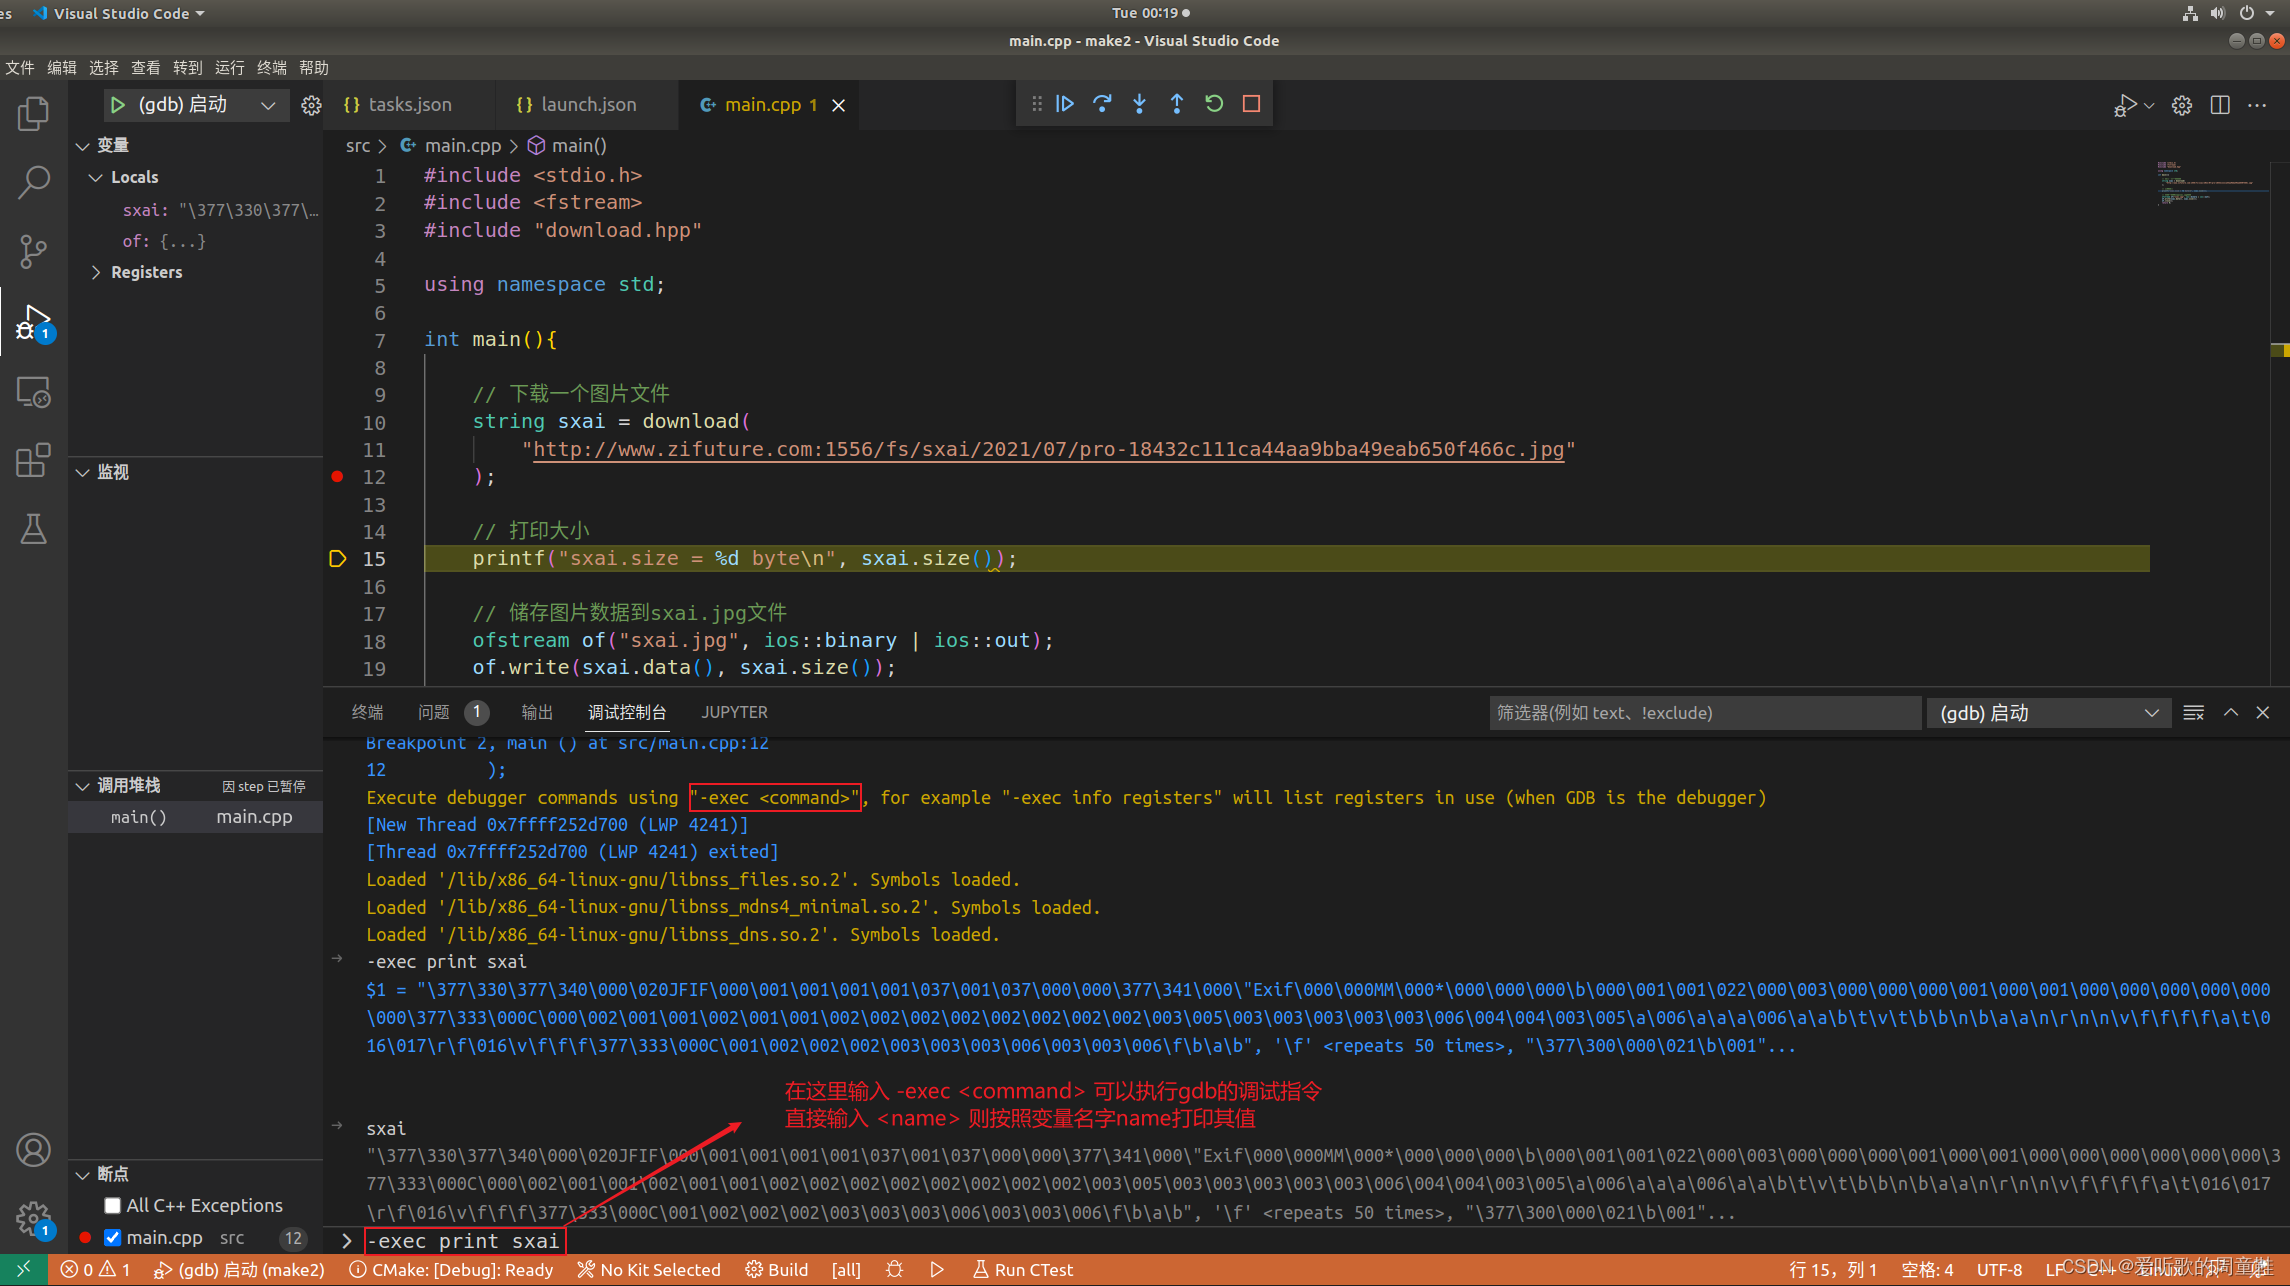Click the Step Into debug icon
This screenshot has width=2290, height=1286.
[x=1139, y=104]
